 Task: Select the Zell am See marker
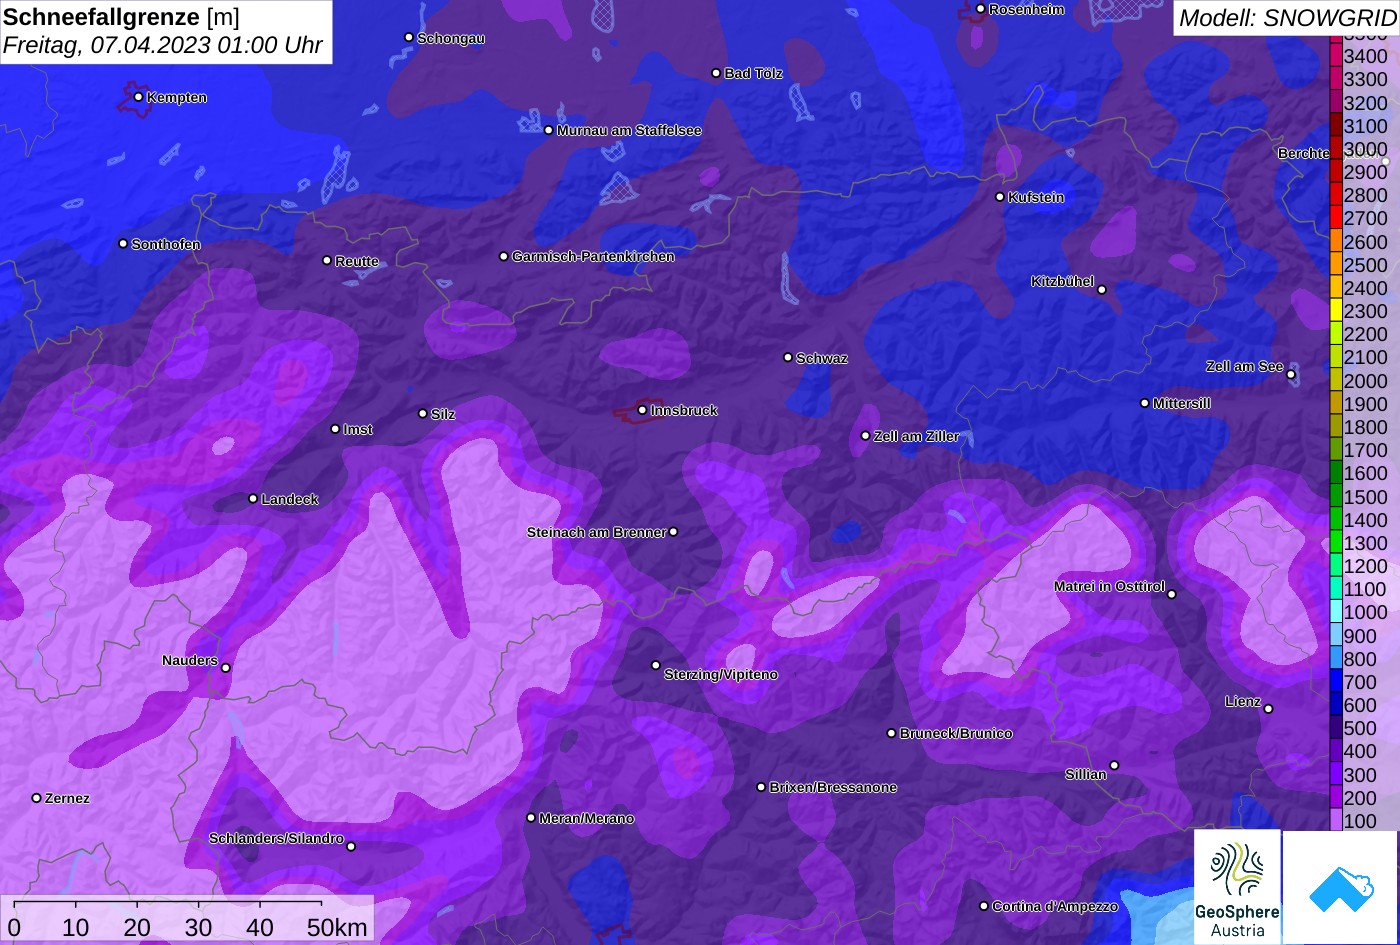click(1291, 375)
